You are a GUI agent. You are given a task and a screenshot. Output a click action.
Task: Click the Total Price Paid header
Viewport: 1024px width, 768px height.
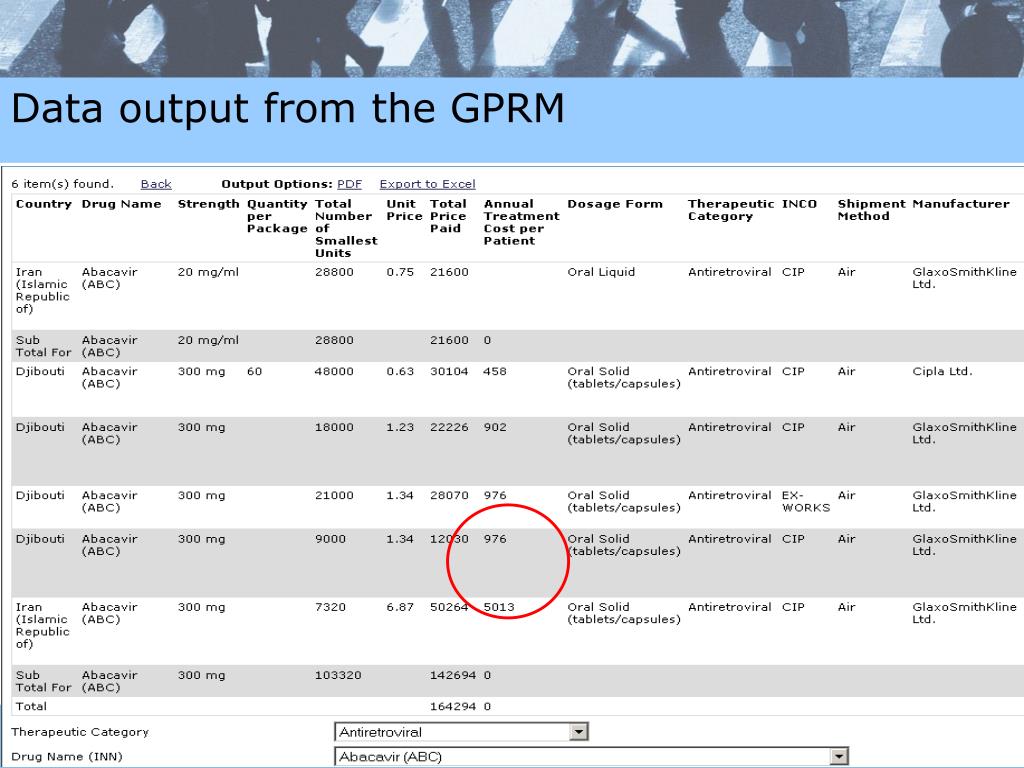point(448,216)
